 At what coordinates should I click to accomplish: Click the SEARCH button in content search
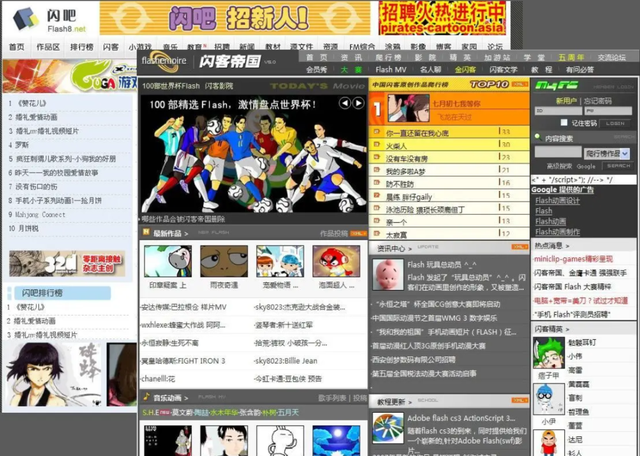coord(618,166)
